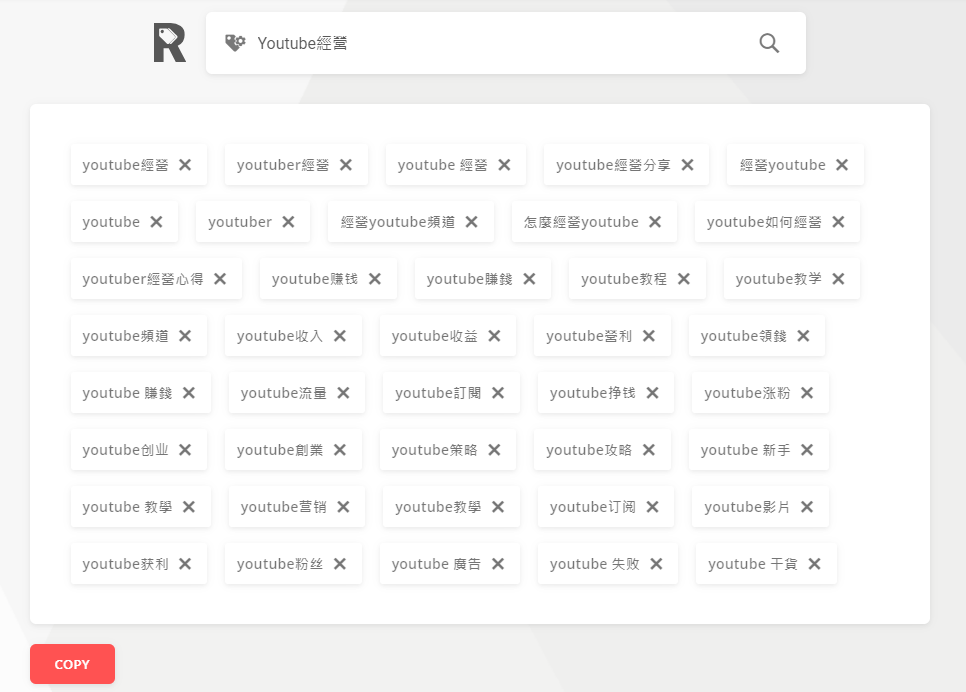This screenshot has height=692, width=966.
Task: Delete the youtube创业 tag
Action: (x=185, y=450)
